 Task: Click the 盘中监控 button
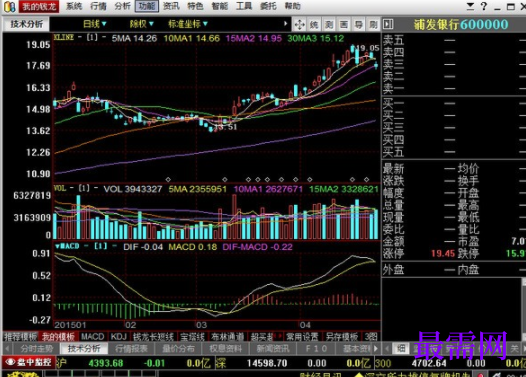pyautogui.click(x=28, y=362)
